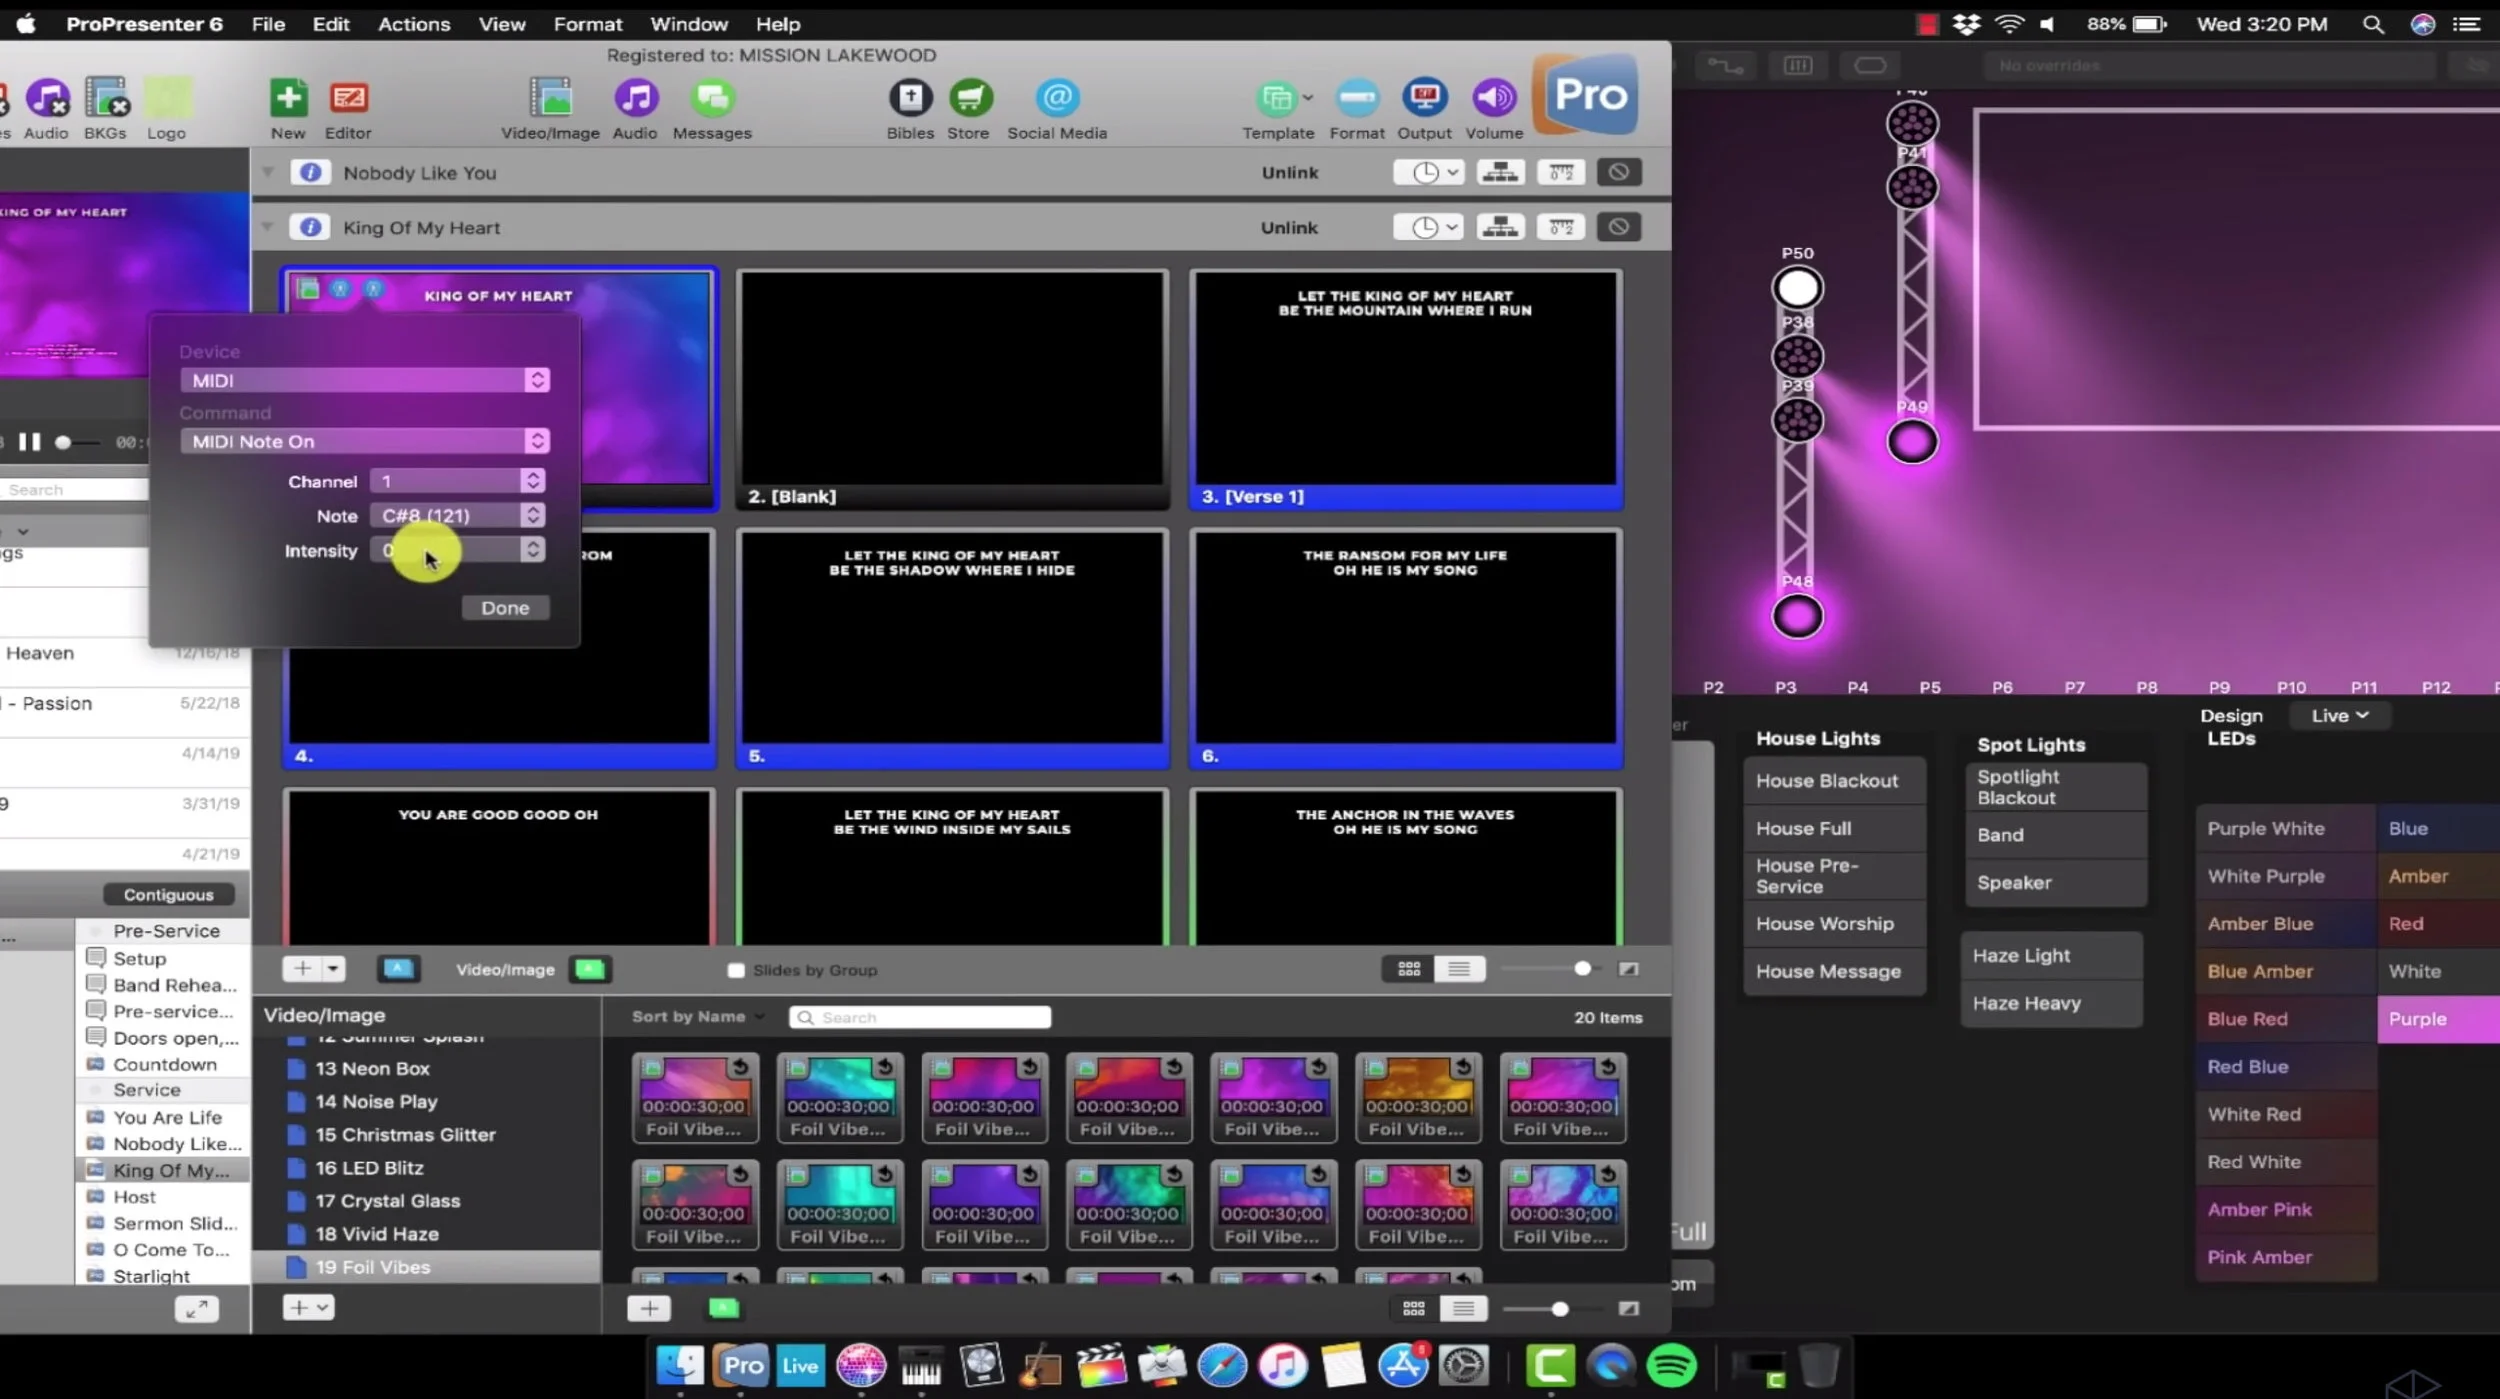Open arrangement icon for King Of My Heart

(x=1500, y=227)
